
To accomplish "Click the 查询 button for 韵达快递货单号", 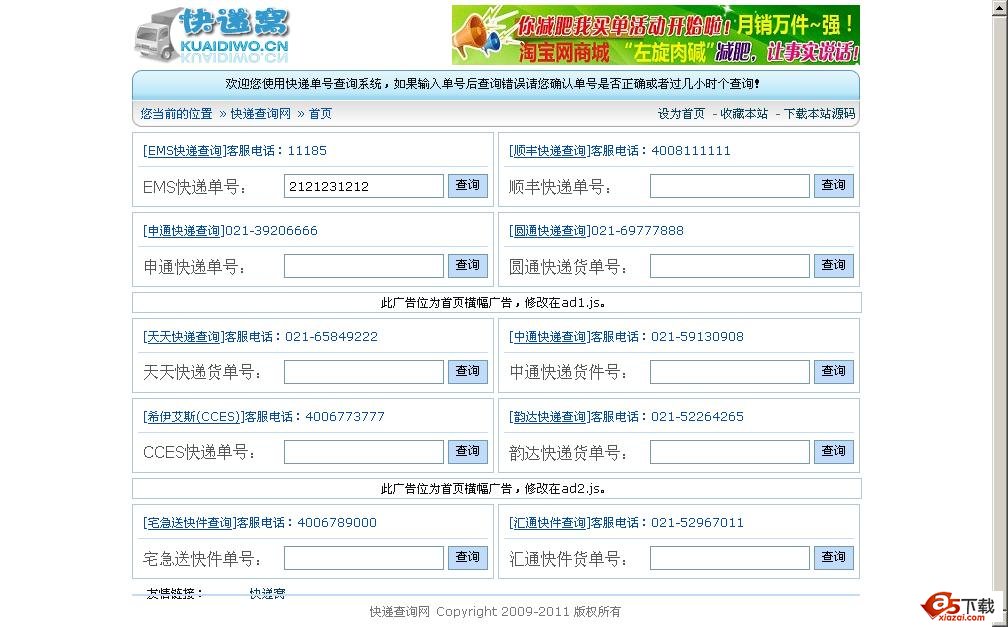I will pyautogui.click(x=833, y=451).
